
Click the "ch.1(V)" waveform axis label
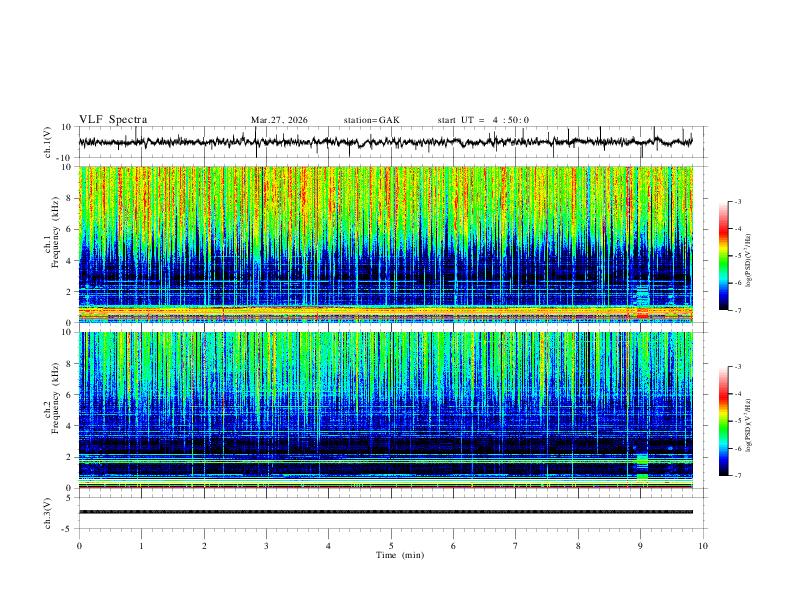(x=48, y=142)
